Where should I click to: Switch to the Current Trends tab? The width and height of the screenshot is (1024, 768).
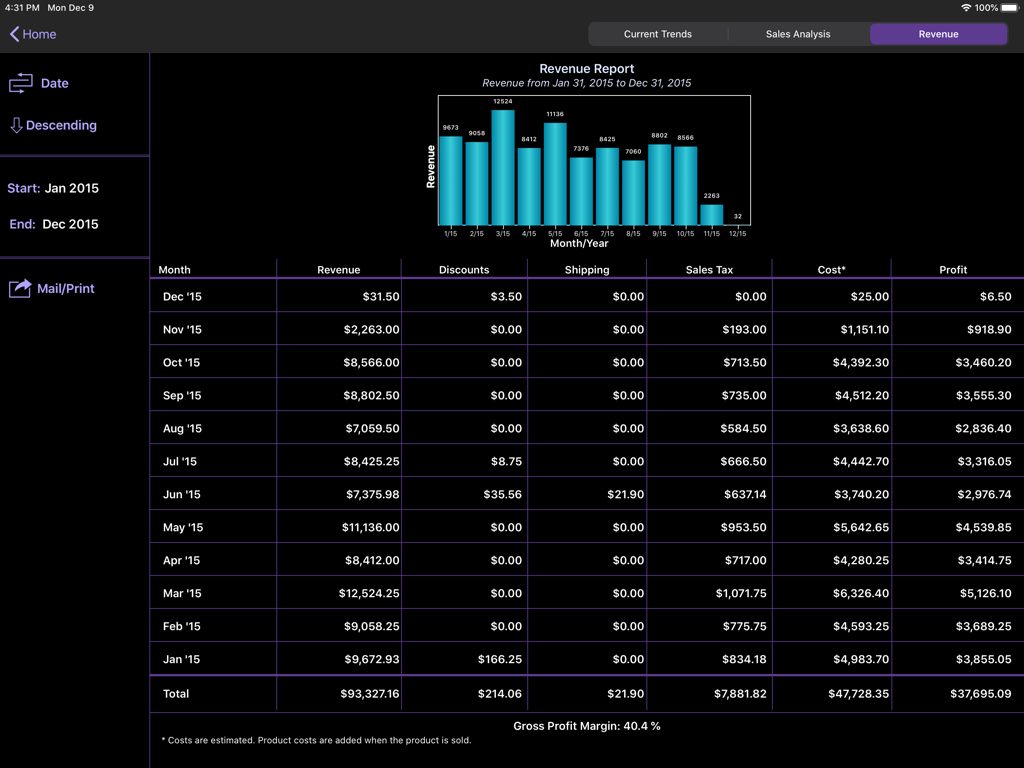pyautogui.click(x=658, y=33)
